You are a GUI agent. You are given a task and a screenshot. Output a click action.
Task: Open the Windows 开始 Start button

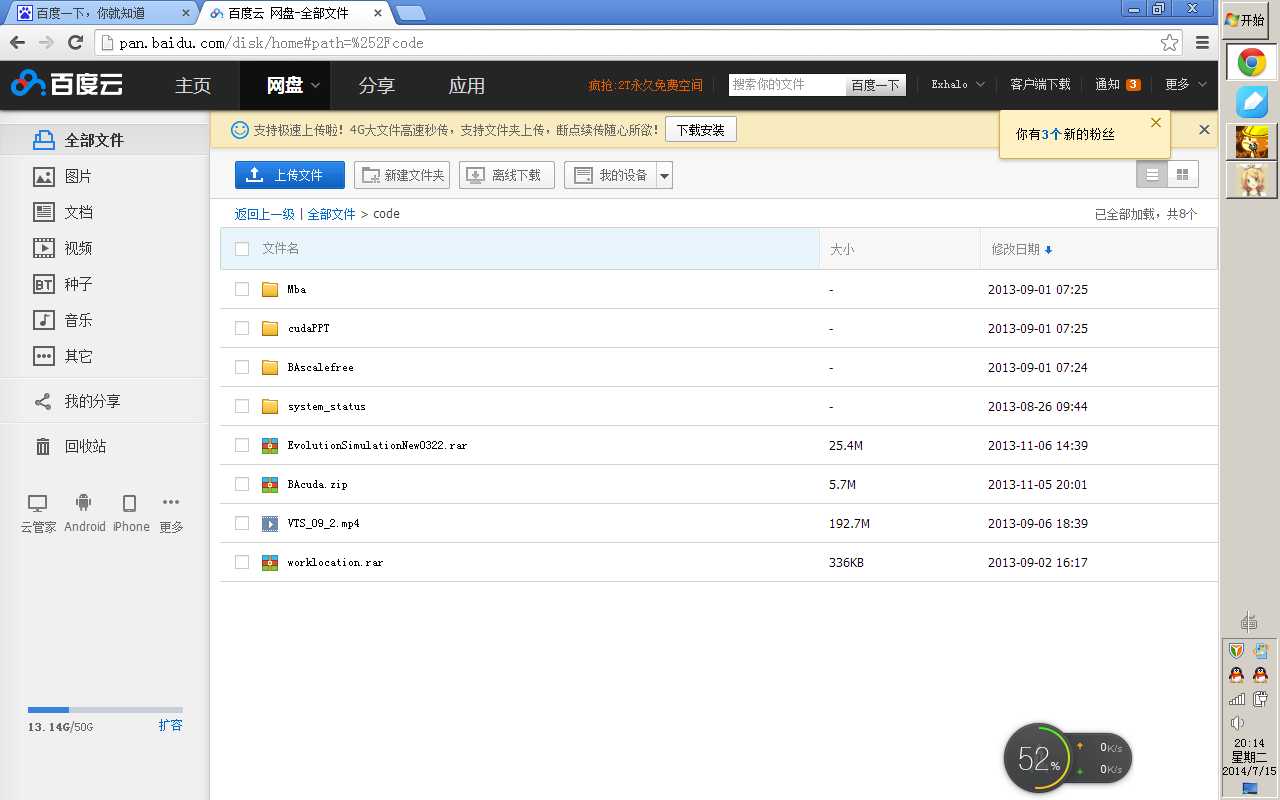1246,20
